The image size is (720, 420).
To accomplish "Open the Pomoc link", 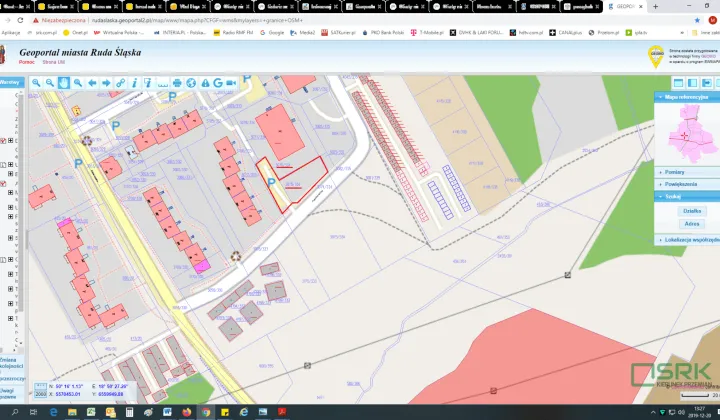I will [27, 62].
